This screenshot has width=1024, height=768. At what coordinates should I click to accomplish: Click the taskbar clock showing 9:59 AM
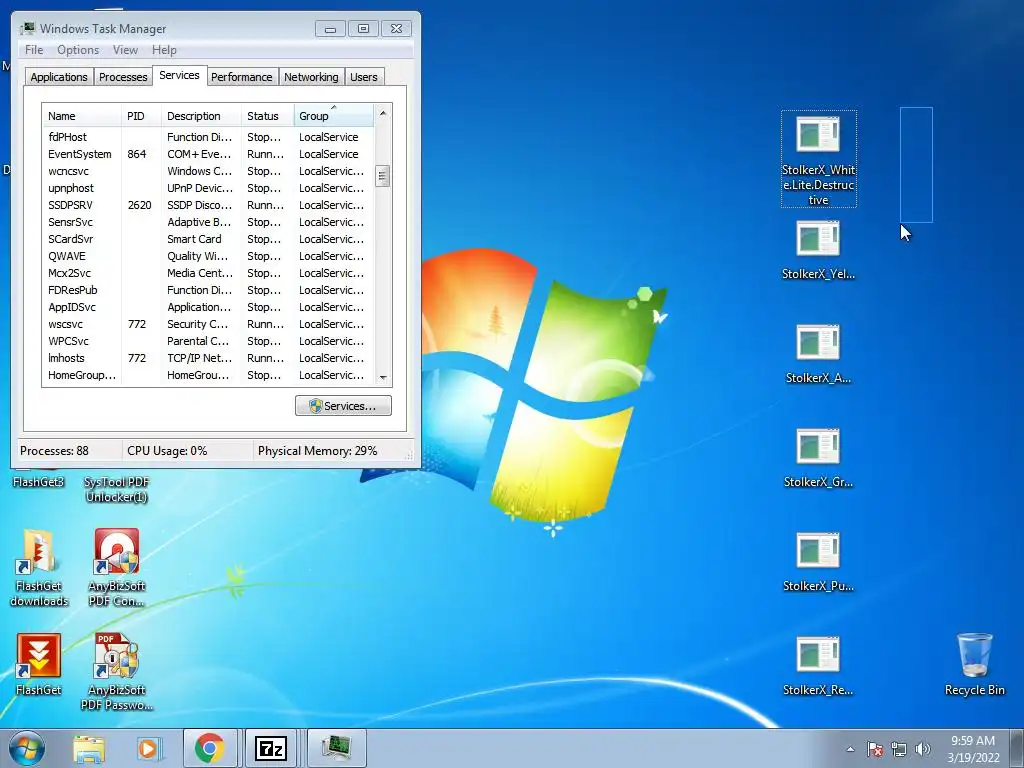(x=973, y=749)
